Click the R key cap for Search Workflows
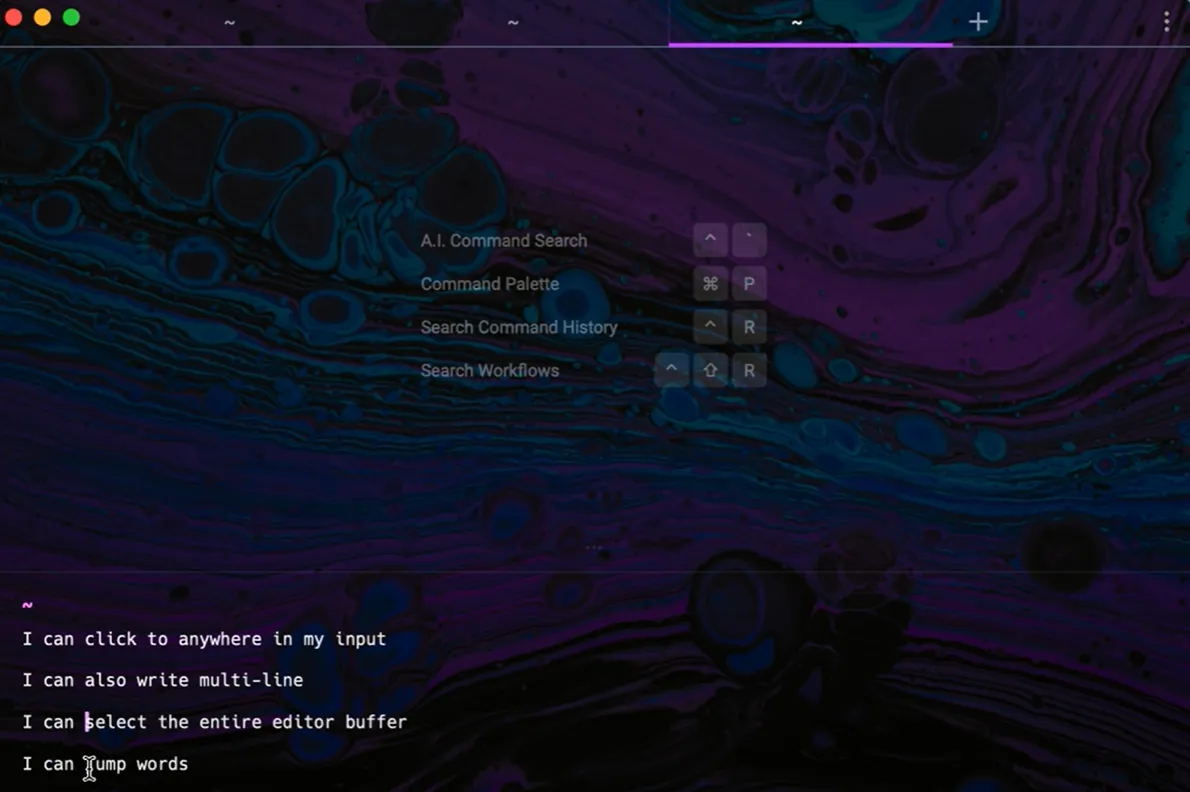1190x792 pixels. point(749,370)
